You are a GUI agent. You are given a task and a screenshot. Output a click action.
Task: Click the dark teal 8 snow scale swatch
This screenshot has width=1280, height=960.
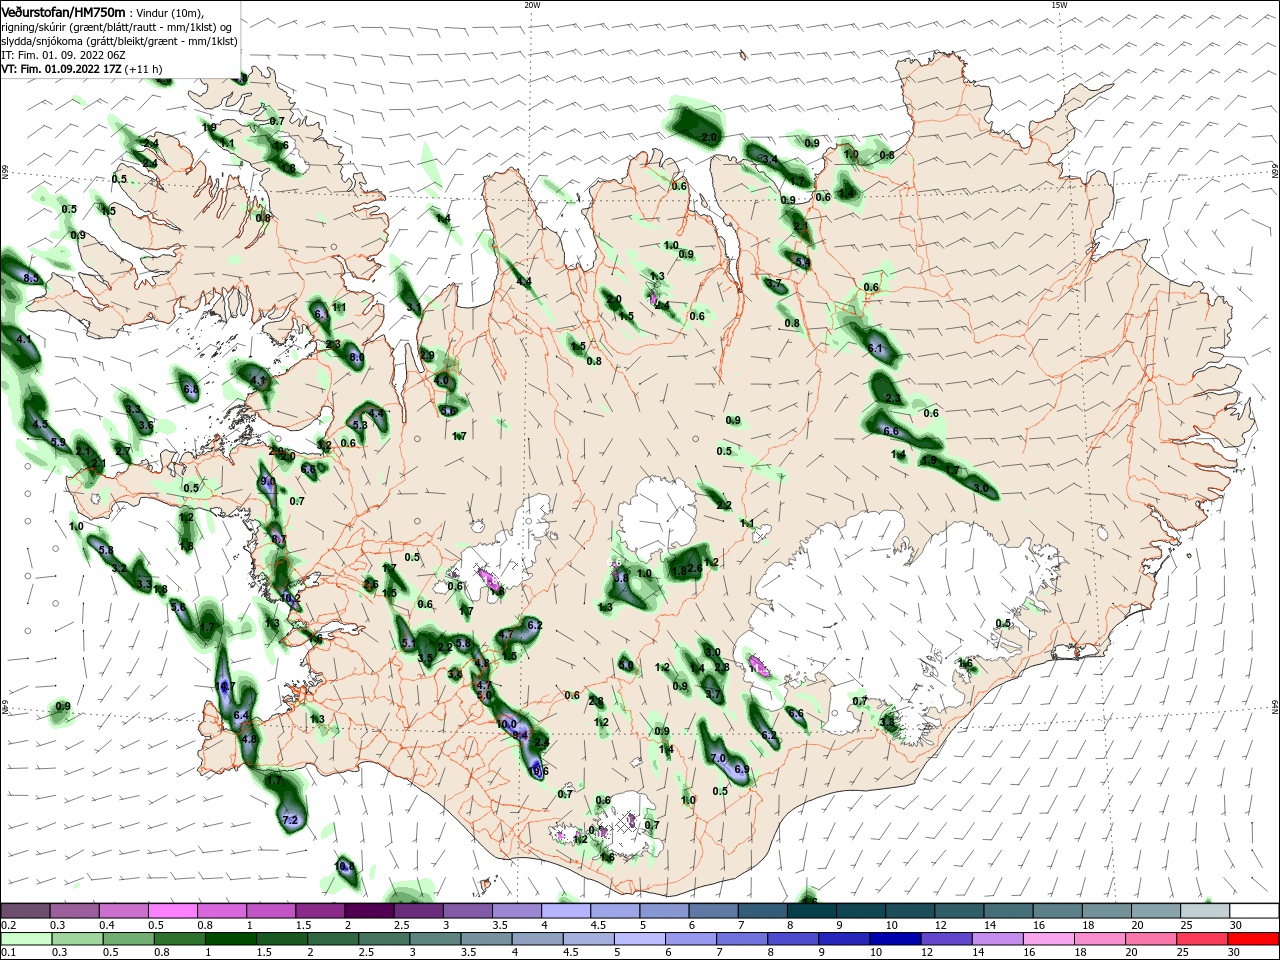[x=811, y=911]
